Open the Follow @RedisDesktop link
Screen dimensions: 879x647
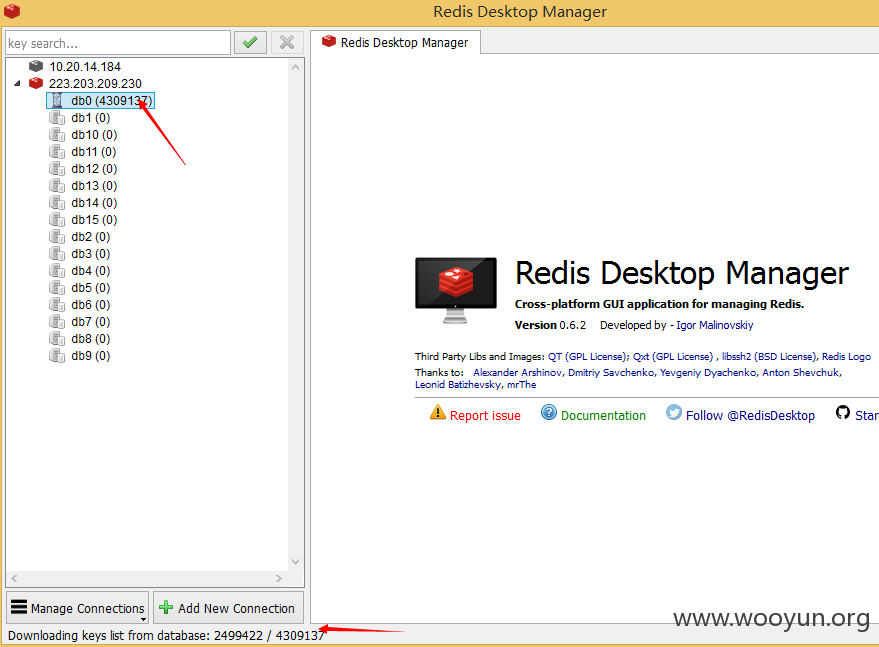click(750, 415)
